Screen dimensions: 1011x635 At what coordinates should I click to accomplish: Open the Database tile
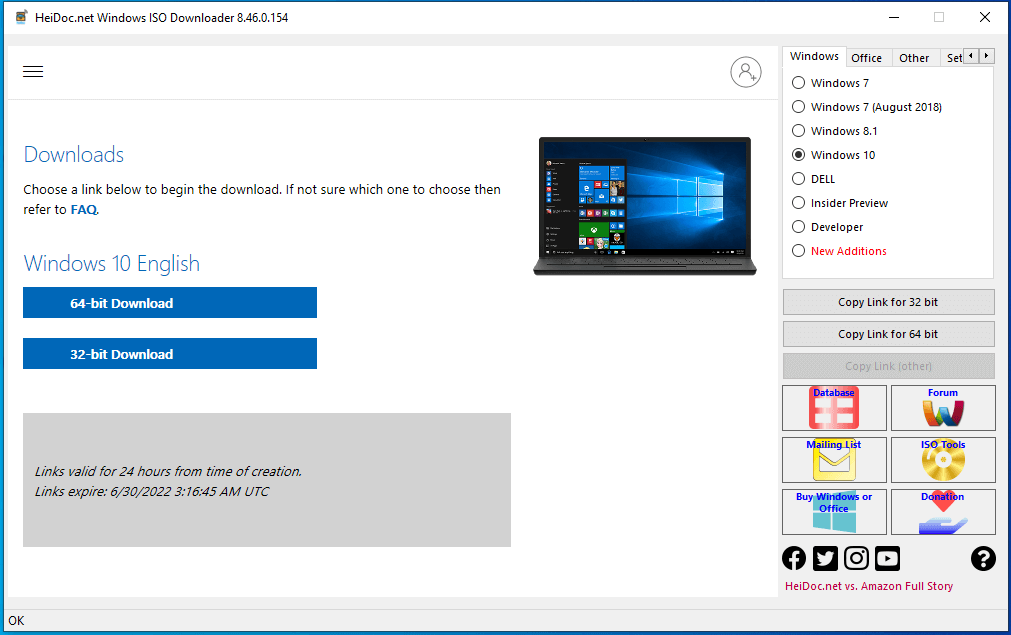click(x=834, y=408)
